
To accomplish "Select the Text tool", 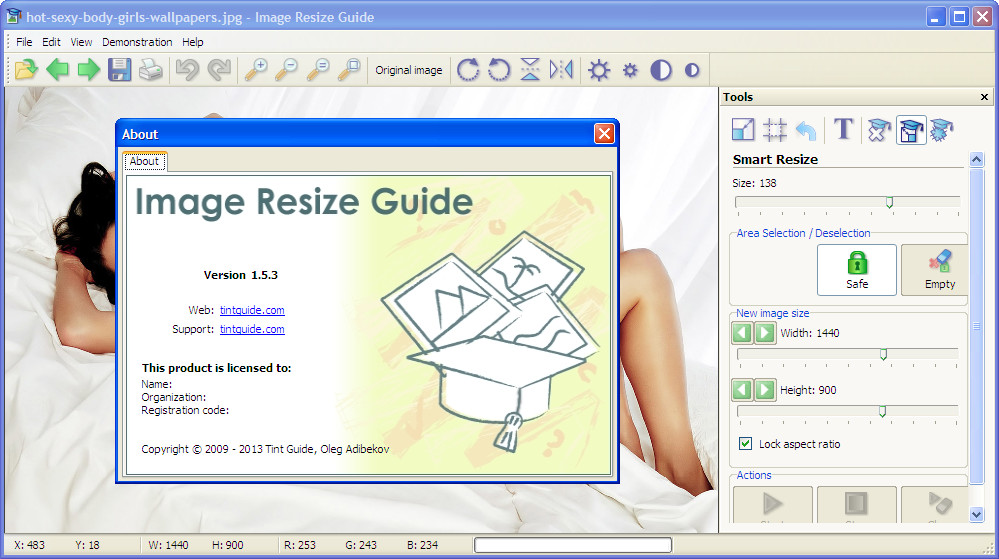I will click(x=844, y=129).
